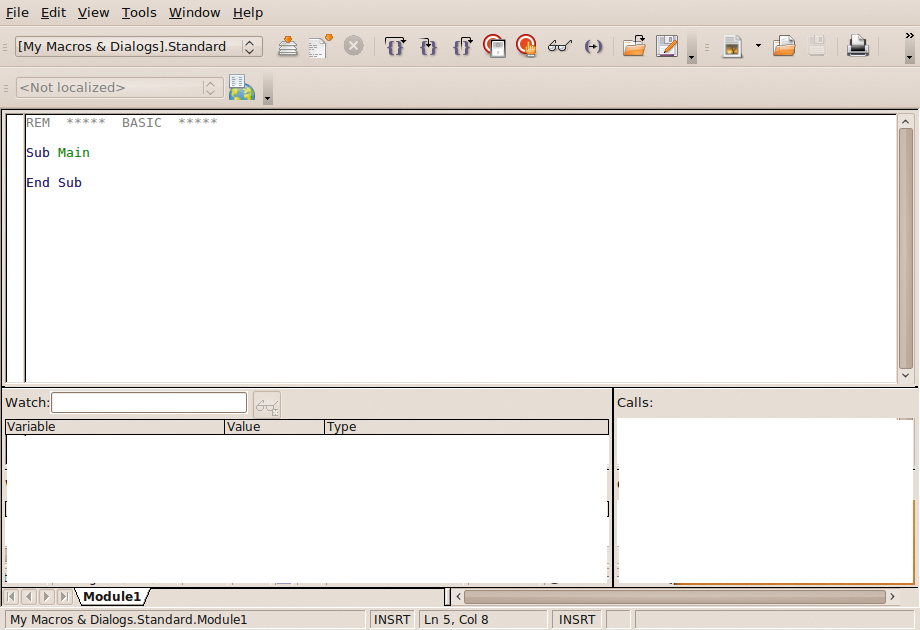Click the 'REM ***** BASIC *****' comment line
This screenshot has width=920, height=630.
pyautogui.click(x=121, y=123)
